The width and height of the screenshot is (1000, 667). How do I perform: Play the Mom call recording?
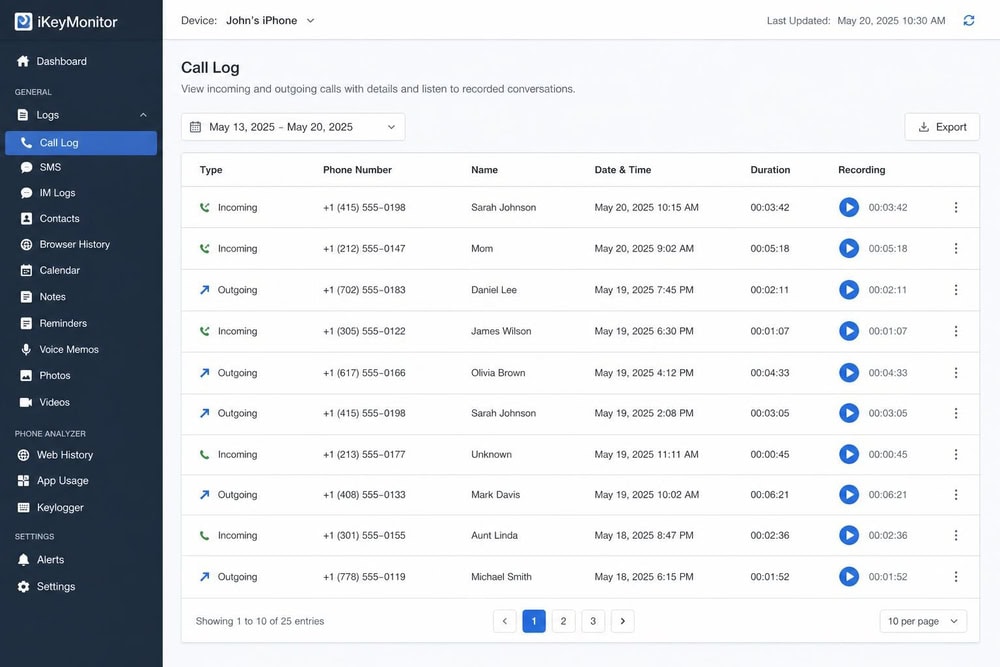pyautogui.click(x=849, y=248)
